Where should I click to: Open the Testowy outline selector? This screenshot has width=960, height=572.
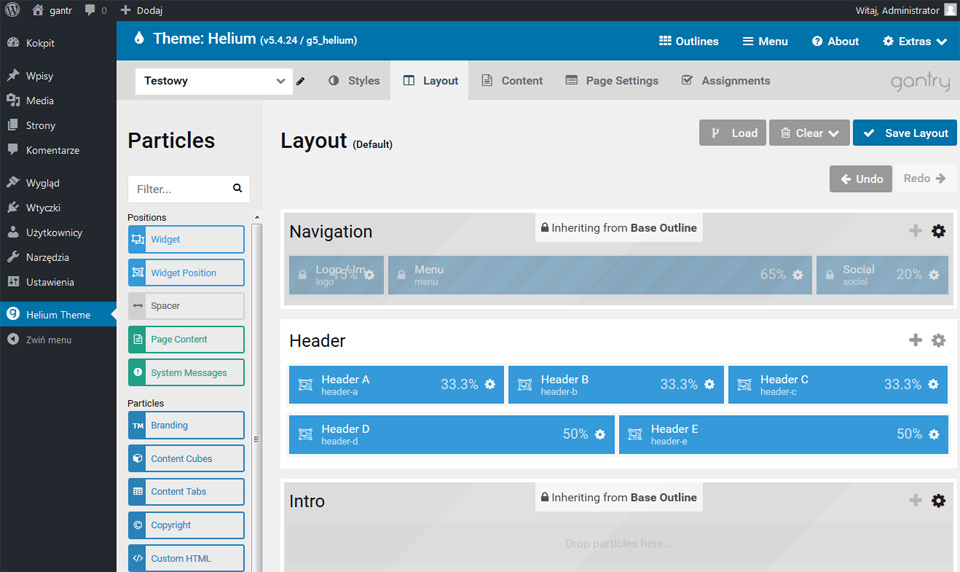(x=214, y=81)
